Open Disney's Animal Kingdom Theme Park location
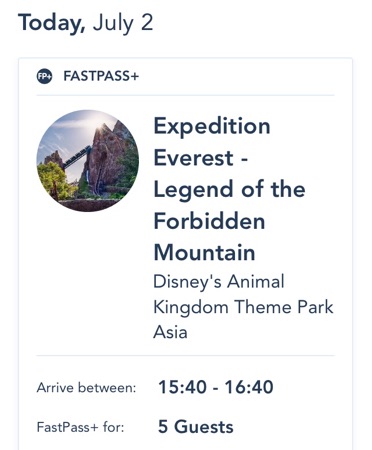The height and width of the screenshot is (450, 372). 243,294
